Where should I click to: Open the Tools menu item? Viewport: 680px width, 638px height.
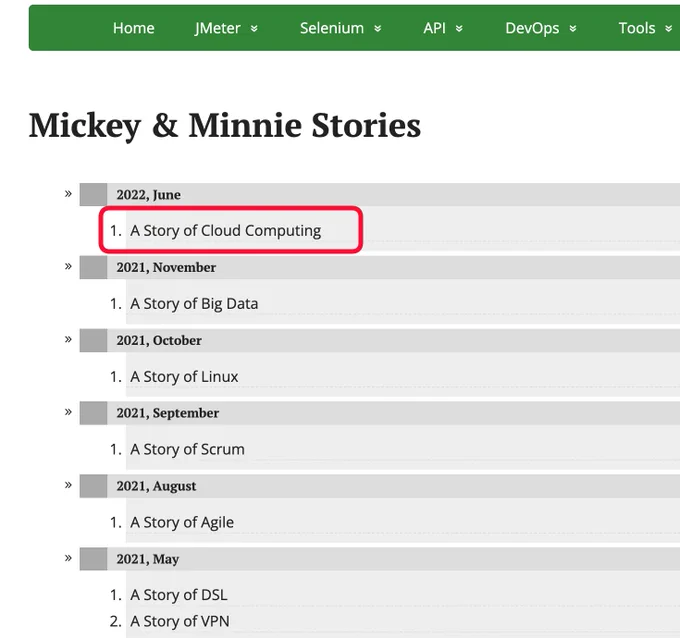coord(637,28)
